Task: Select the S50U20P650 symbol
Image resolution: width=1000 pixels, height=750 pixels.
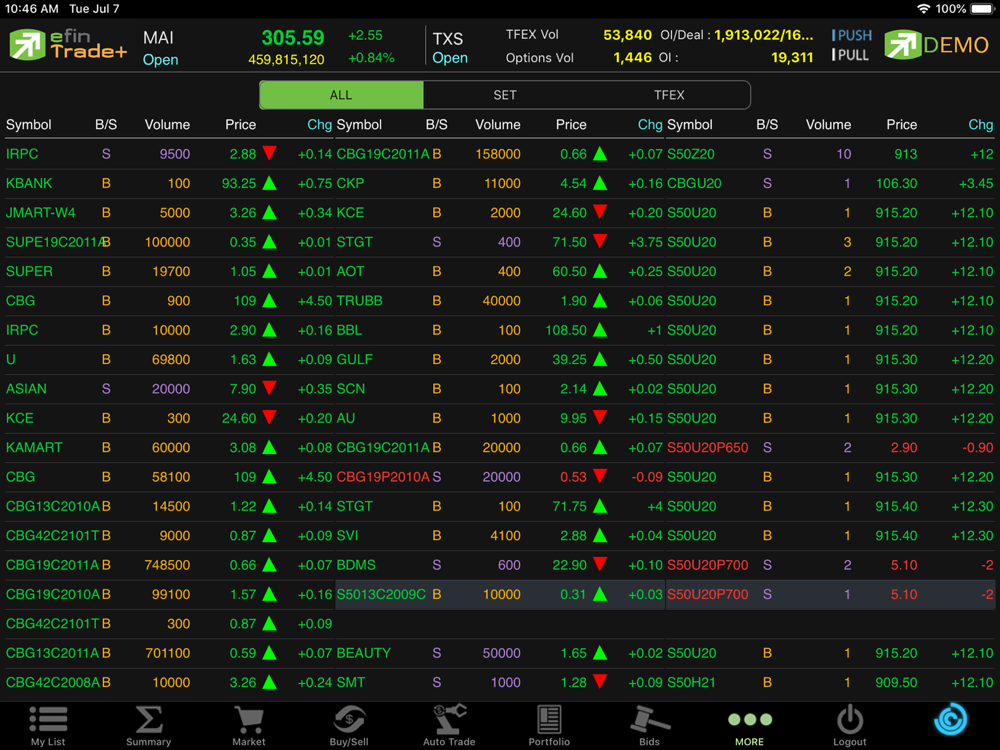Action: (x=708, y=447)
